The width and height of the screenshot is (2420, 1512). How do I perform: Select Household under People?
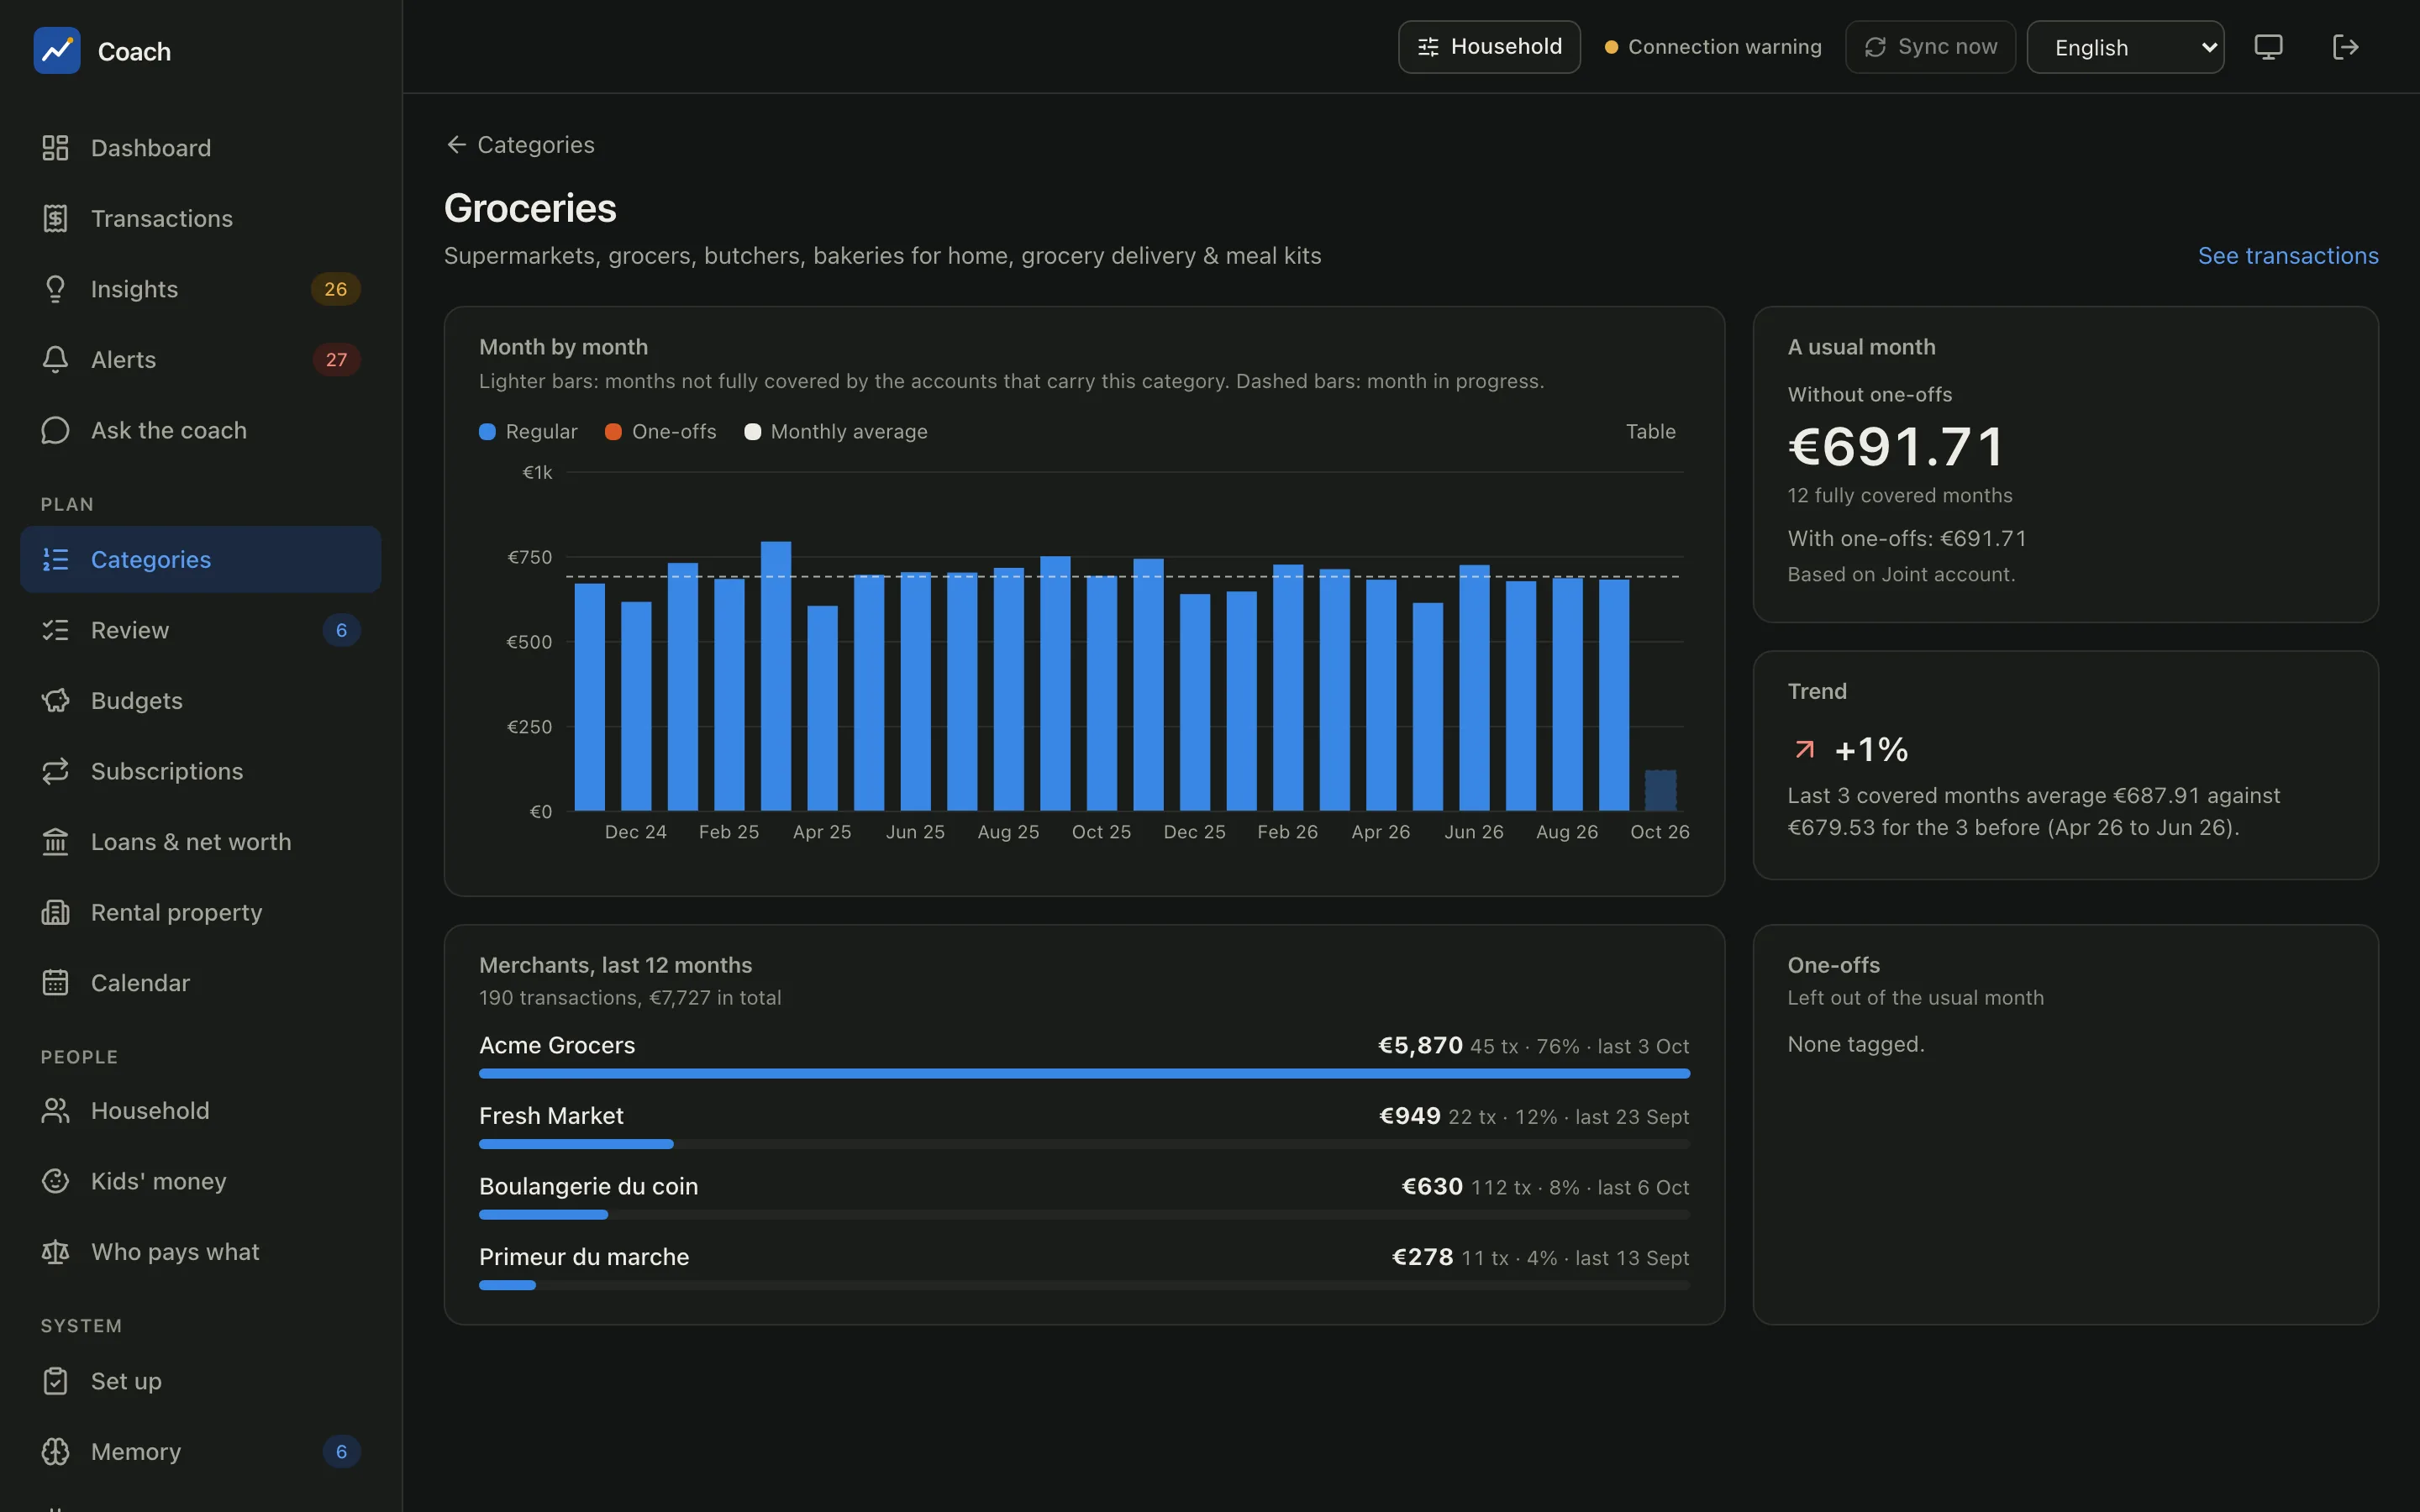[200, 1110]
